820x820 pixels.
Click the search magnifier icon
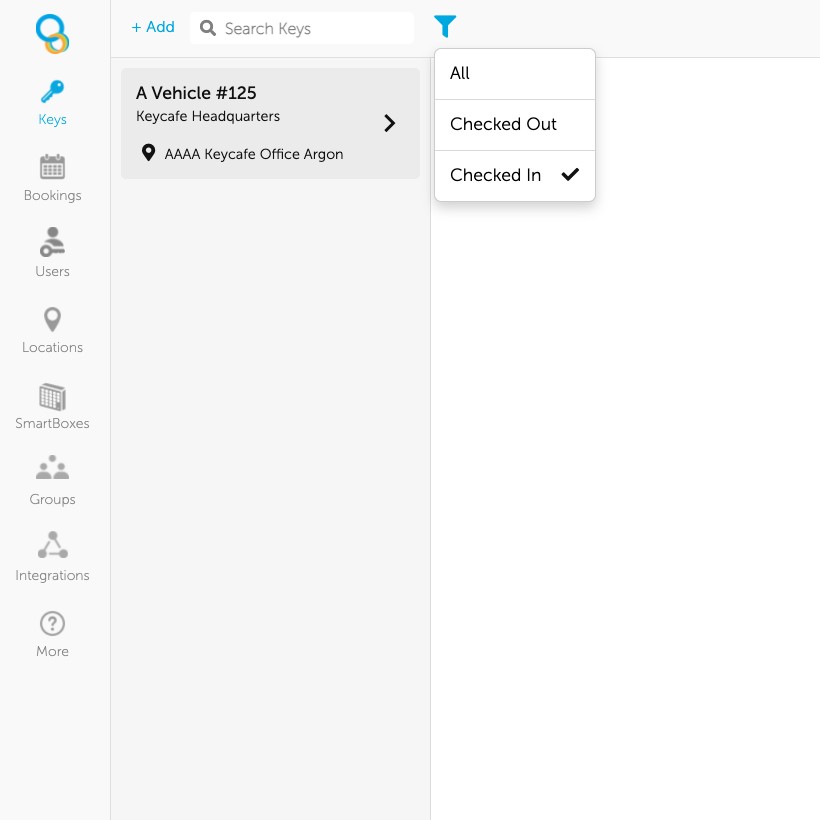208,29
